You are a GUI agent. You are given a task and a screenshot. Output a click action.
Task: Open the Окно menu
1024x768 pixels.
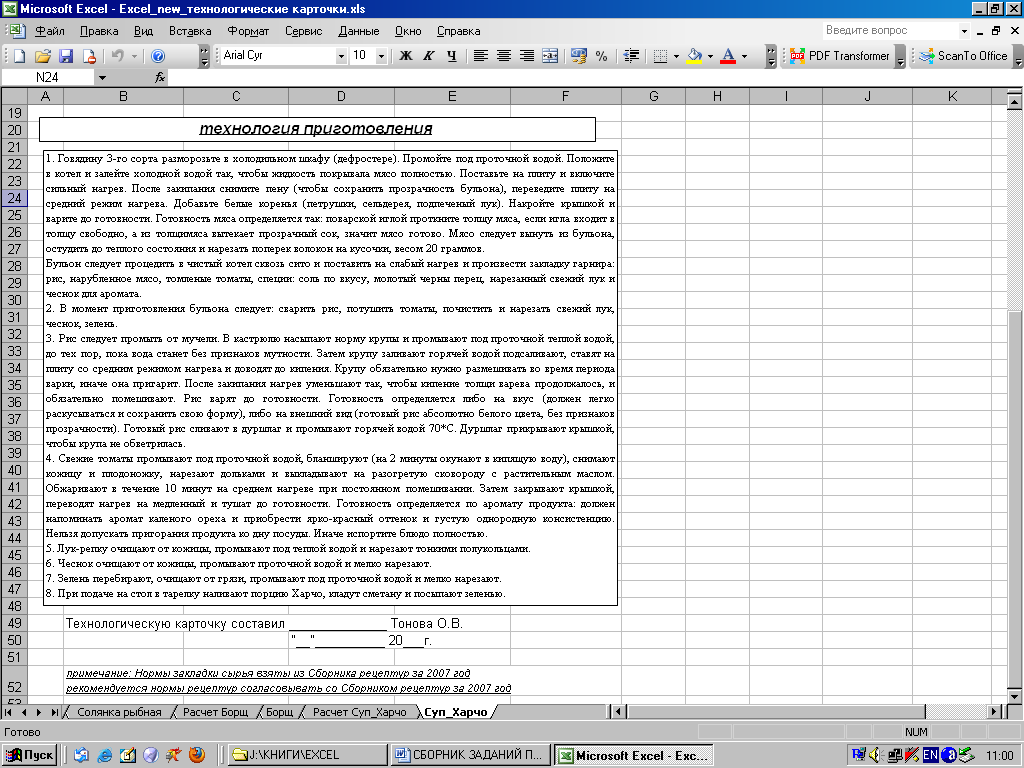(x=408, y=31)
